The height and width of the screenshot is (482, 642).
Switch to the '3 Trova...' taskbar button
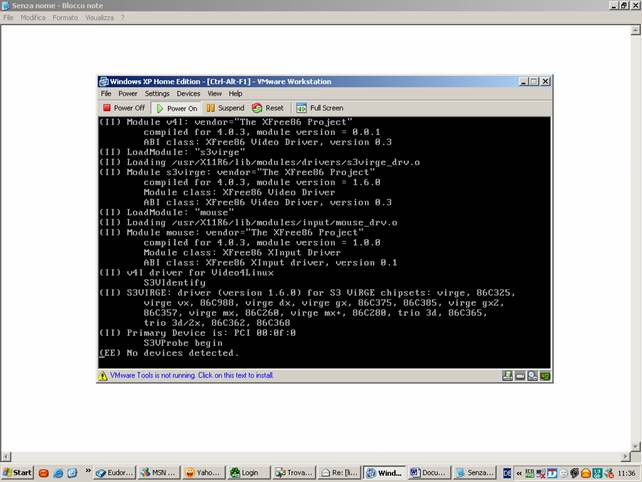[x=294, y=473]
